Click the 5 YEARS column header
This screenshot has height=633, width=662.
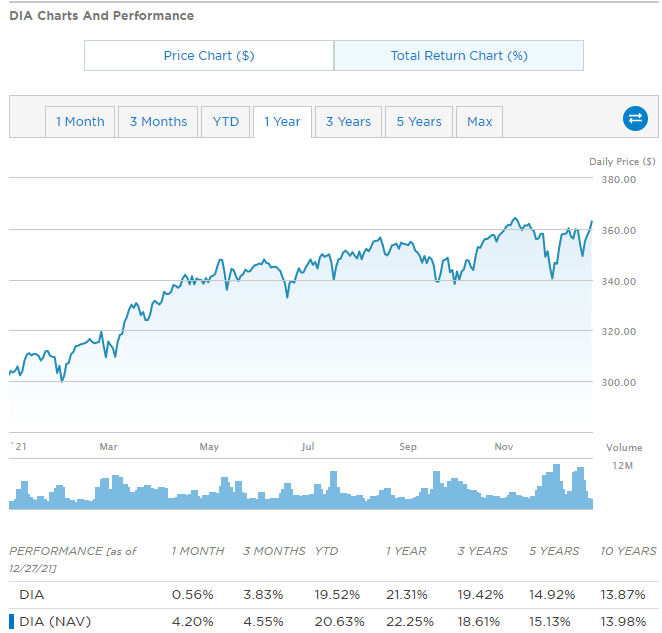coord(554,551)
